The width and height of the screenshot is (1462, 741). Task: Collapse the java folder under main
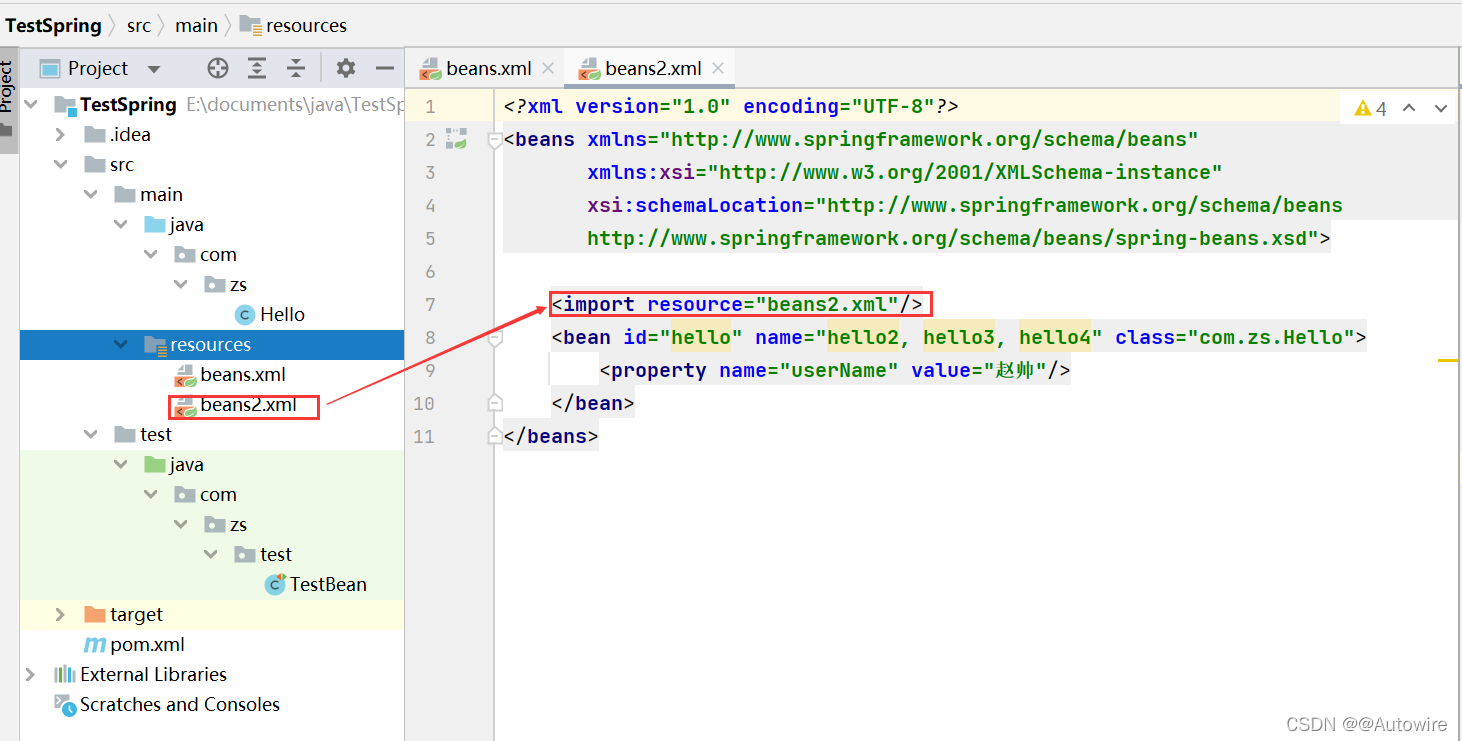[x=121, y=224]
